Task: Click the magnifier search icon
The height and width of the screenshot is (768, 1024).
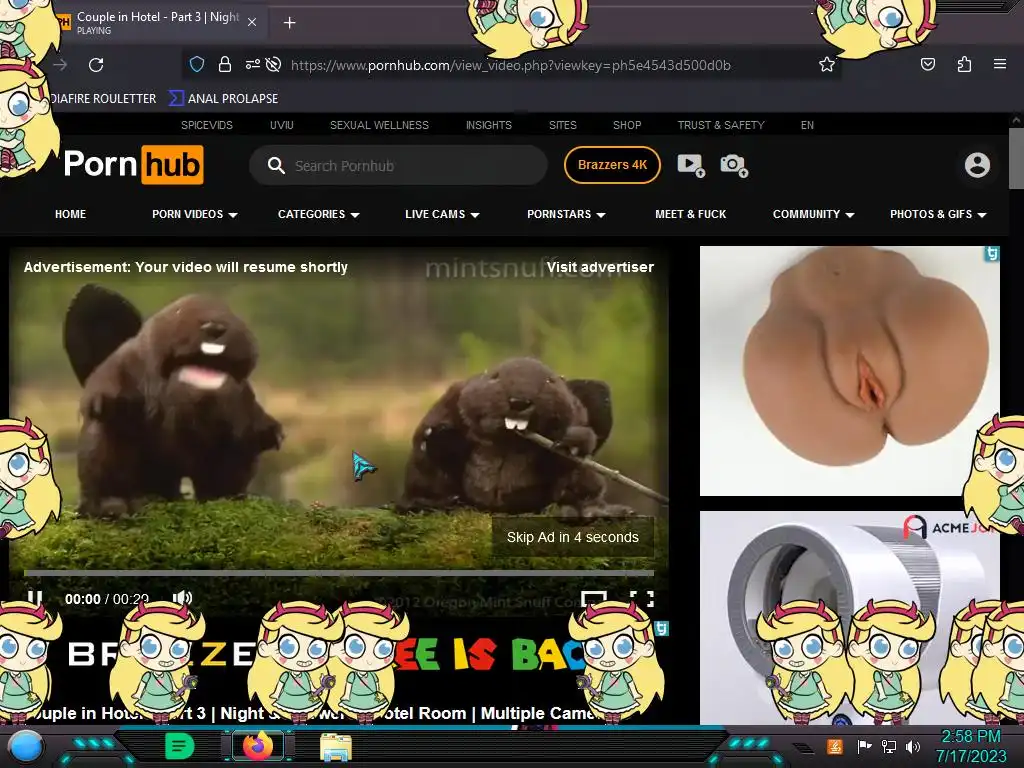Action: 276,165
